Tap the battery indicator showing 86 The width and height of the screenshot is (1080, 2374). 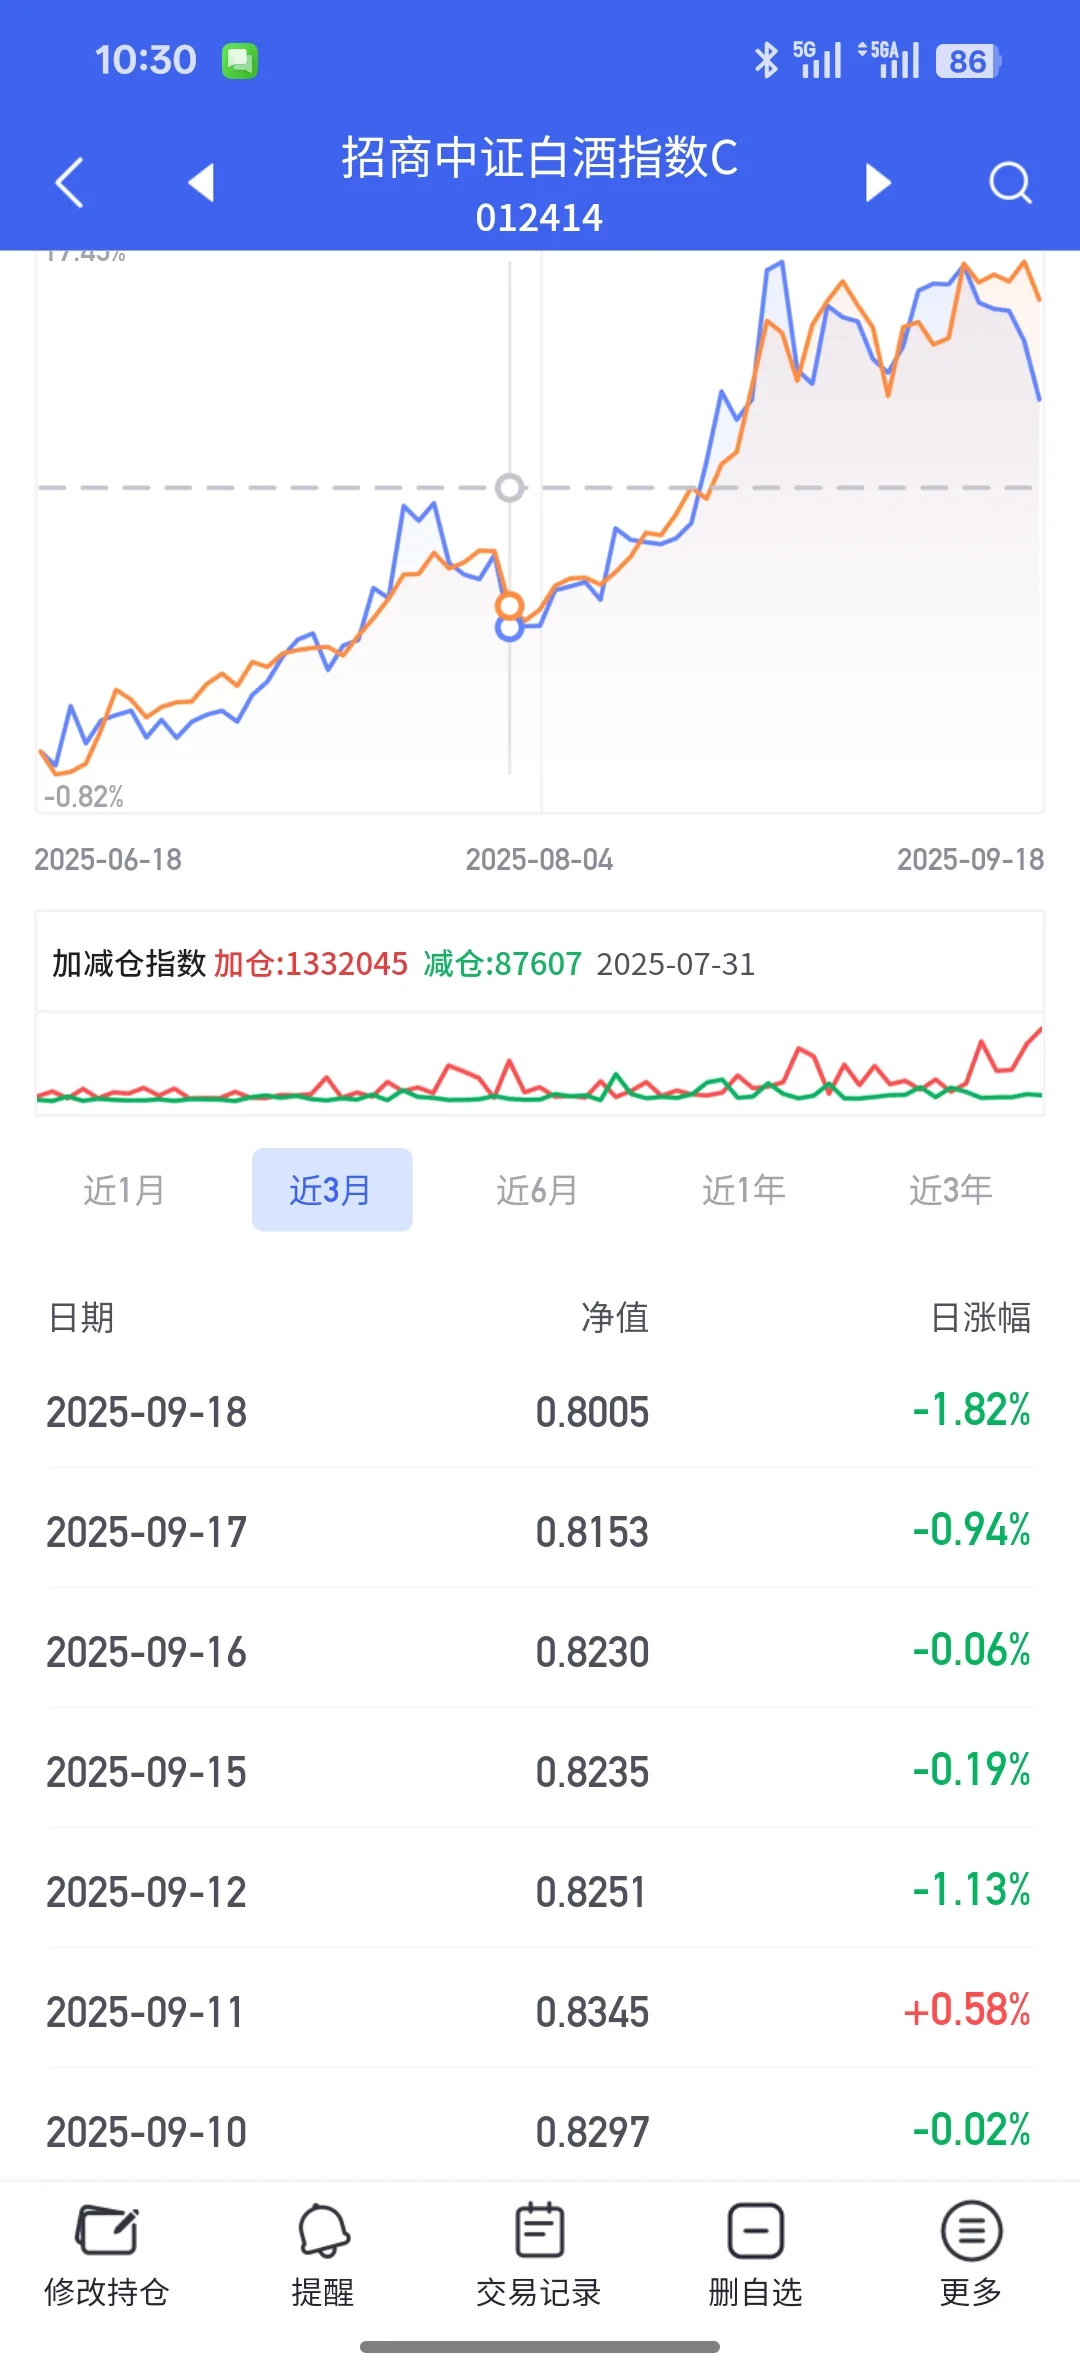pyautogui.click(x=968, y=61)
